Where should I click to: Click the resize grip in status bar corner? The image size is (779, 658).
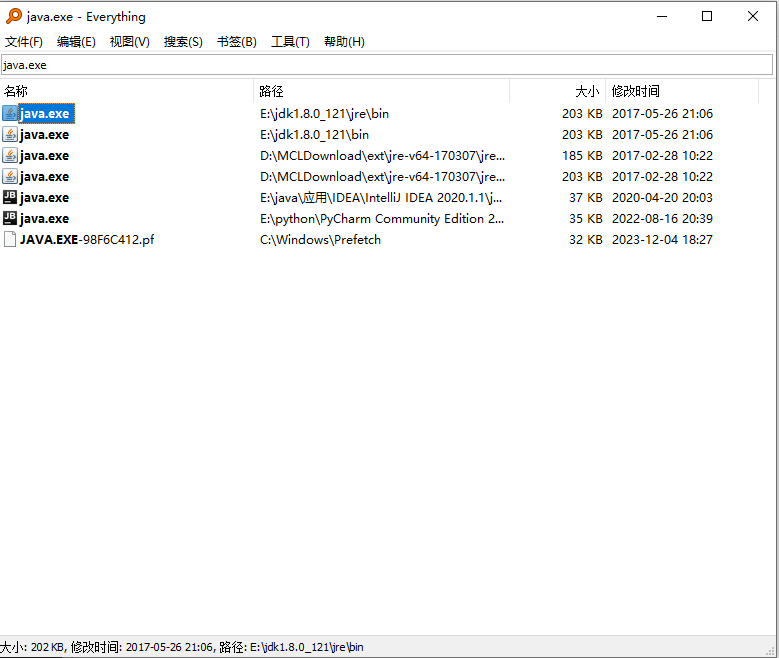point(772,651)
